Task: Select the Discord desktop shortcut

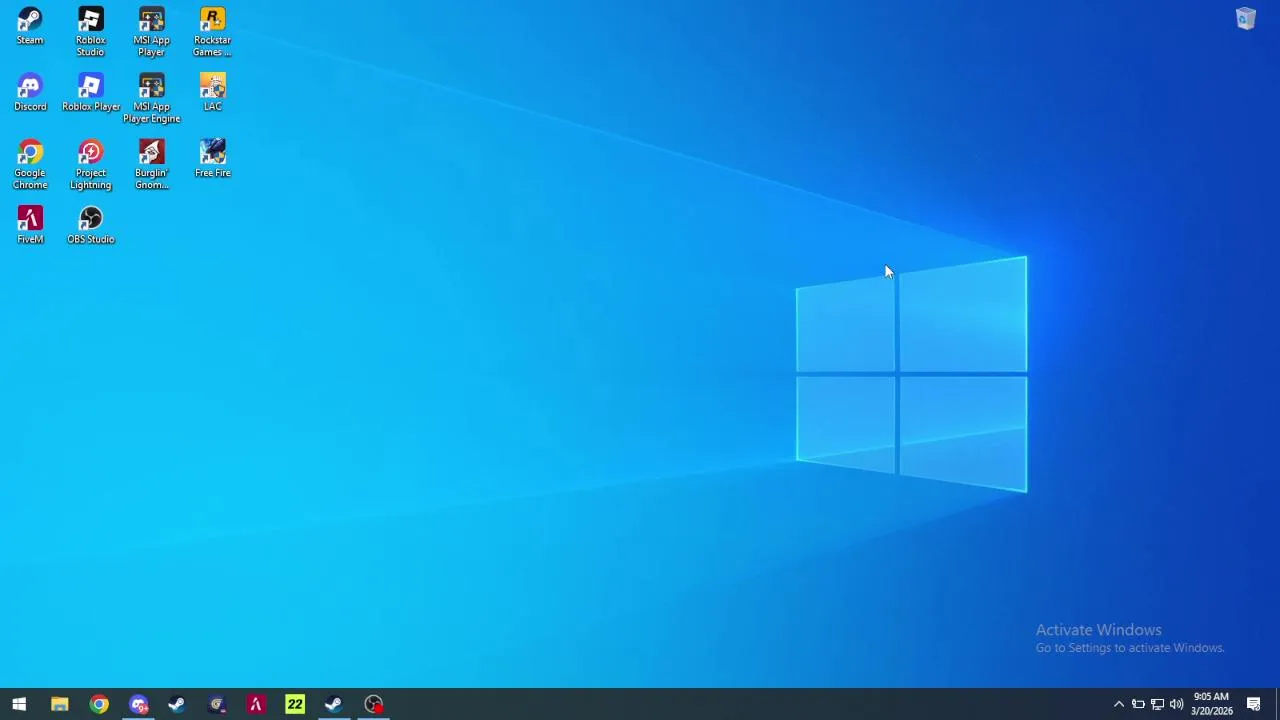Action: [x=30, y=93]
